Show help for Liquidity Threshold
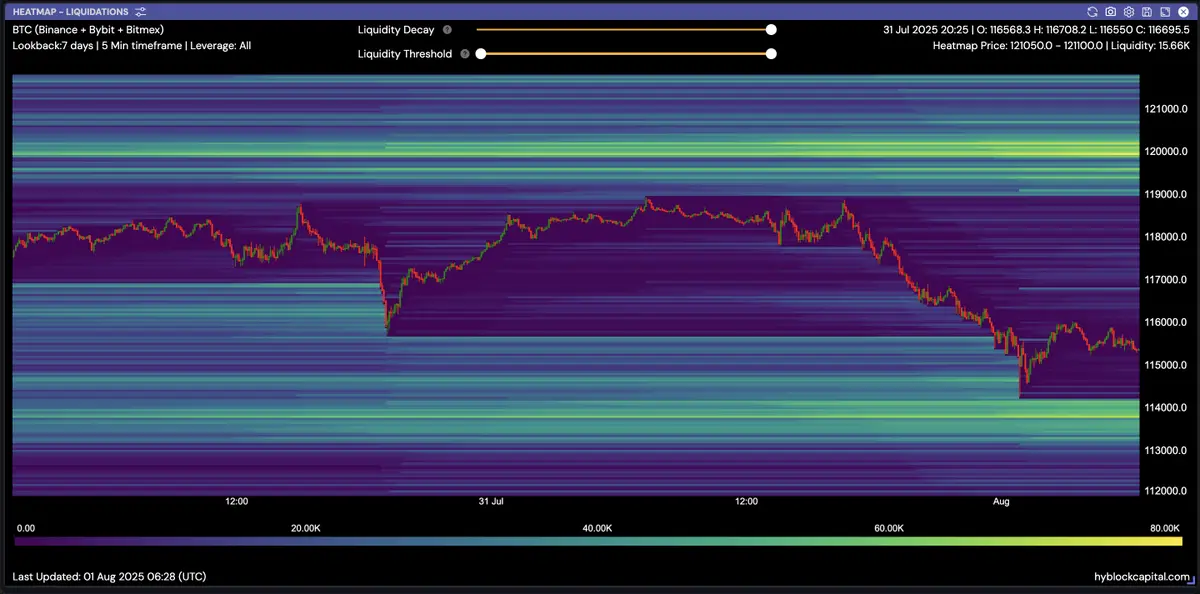 465,54
